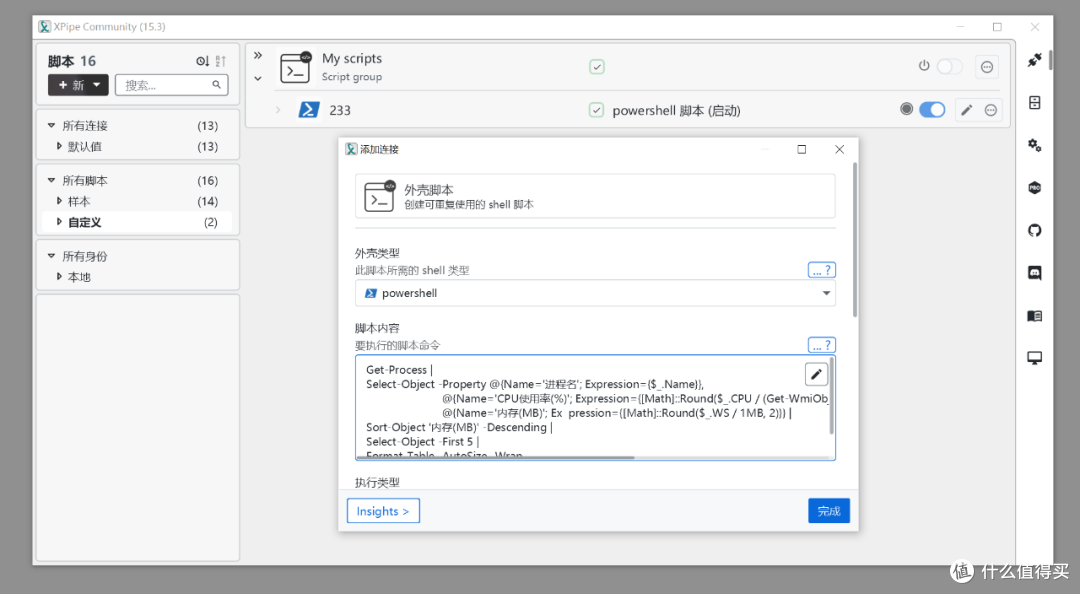Click the 所有脚本 count (16)
Image resolution: width=1080 pixels, height=594 pixels.
[207, 181]
